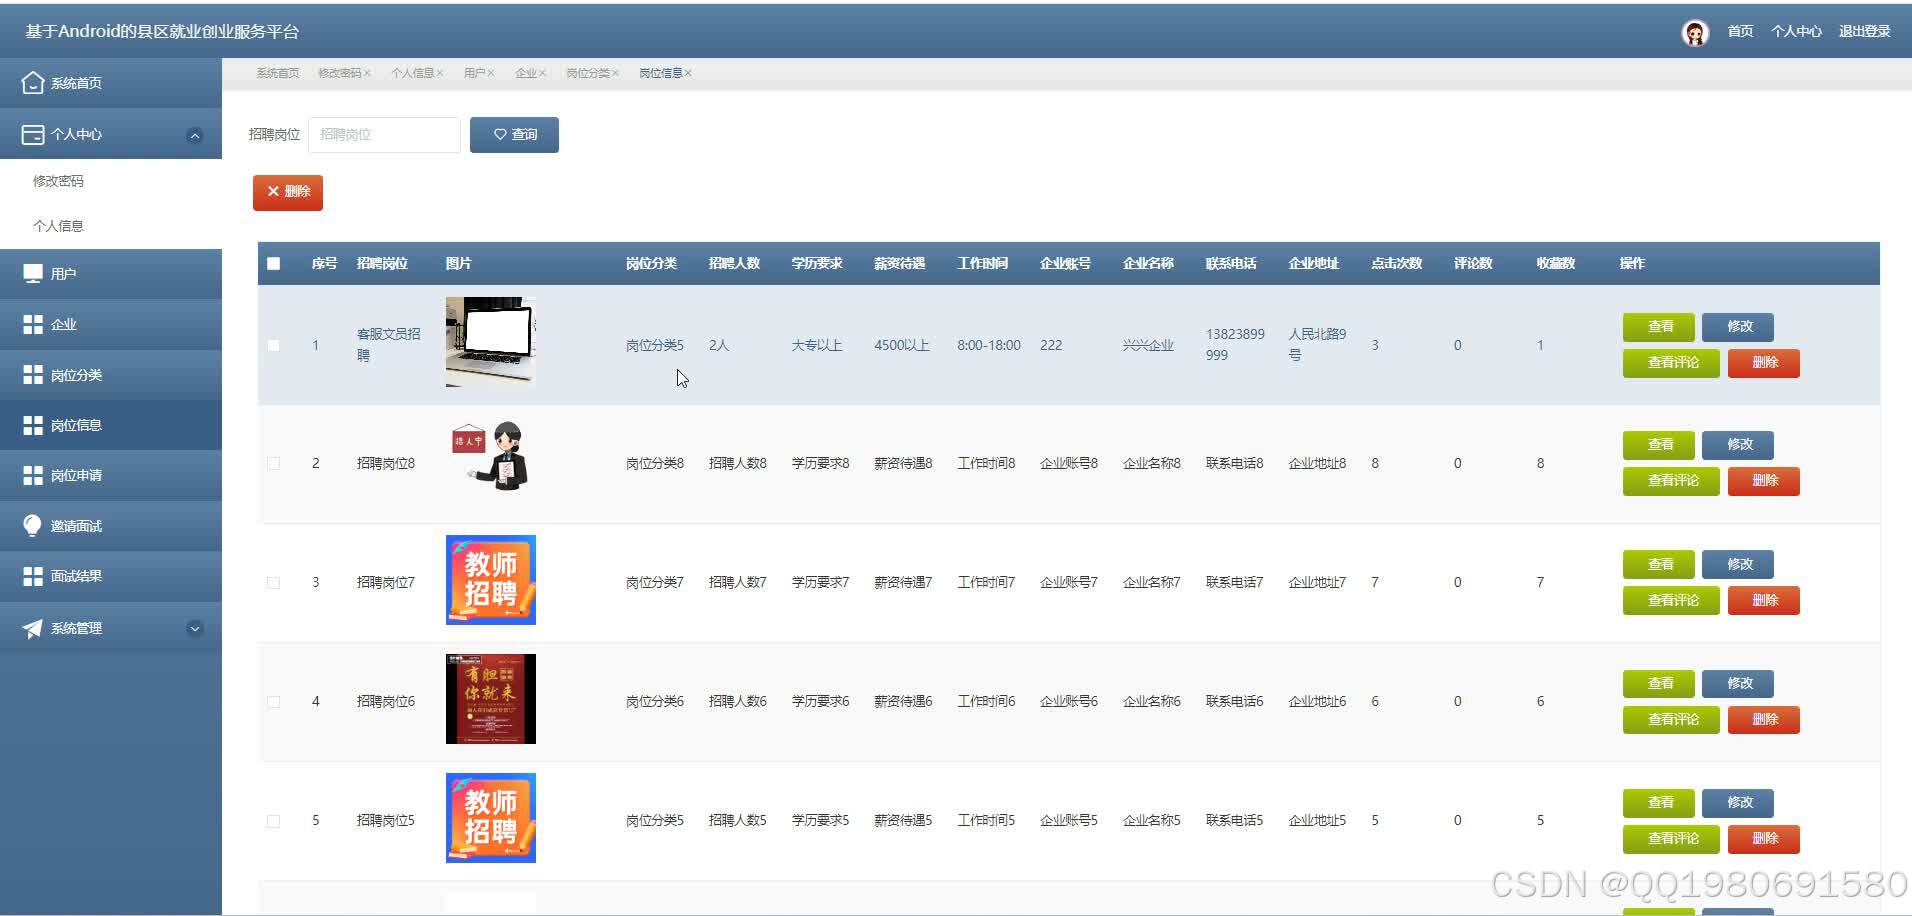Close the 用户 tab with its X
This screenshot has width=1912, height=916.
(491, 73)
